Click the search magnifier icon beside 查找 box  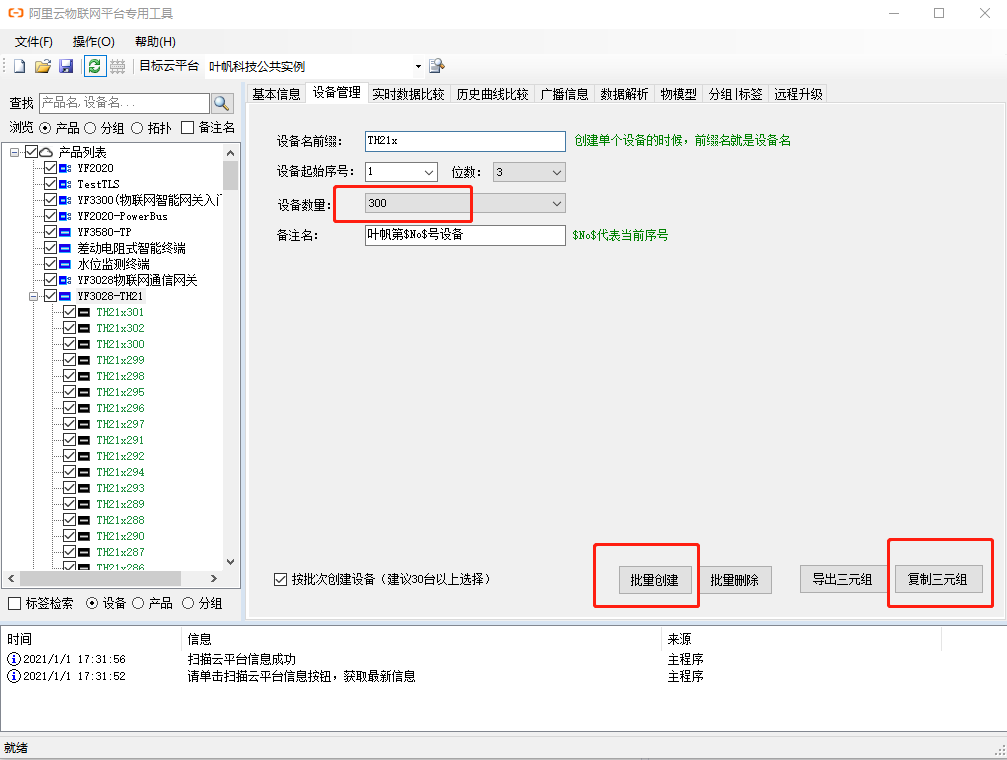(x=222, y=102)
